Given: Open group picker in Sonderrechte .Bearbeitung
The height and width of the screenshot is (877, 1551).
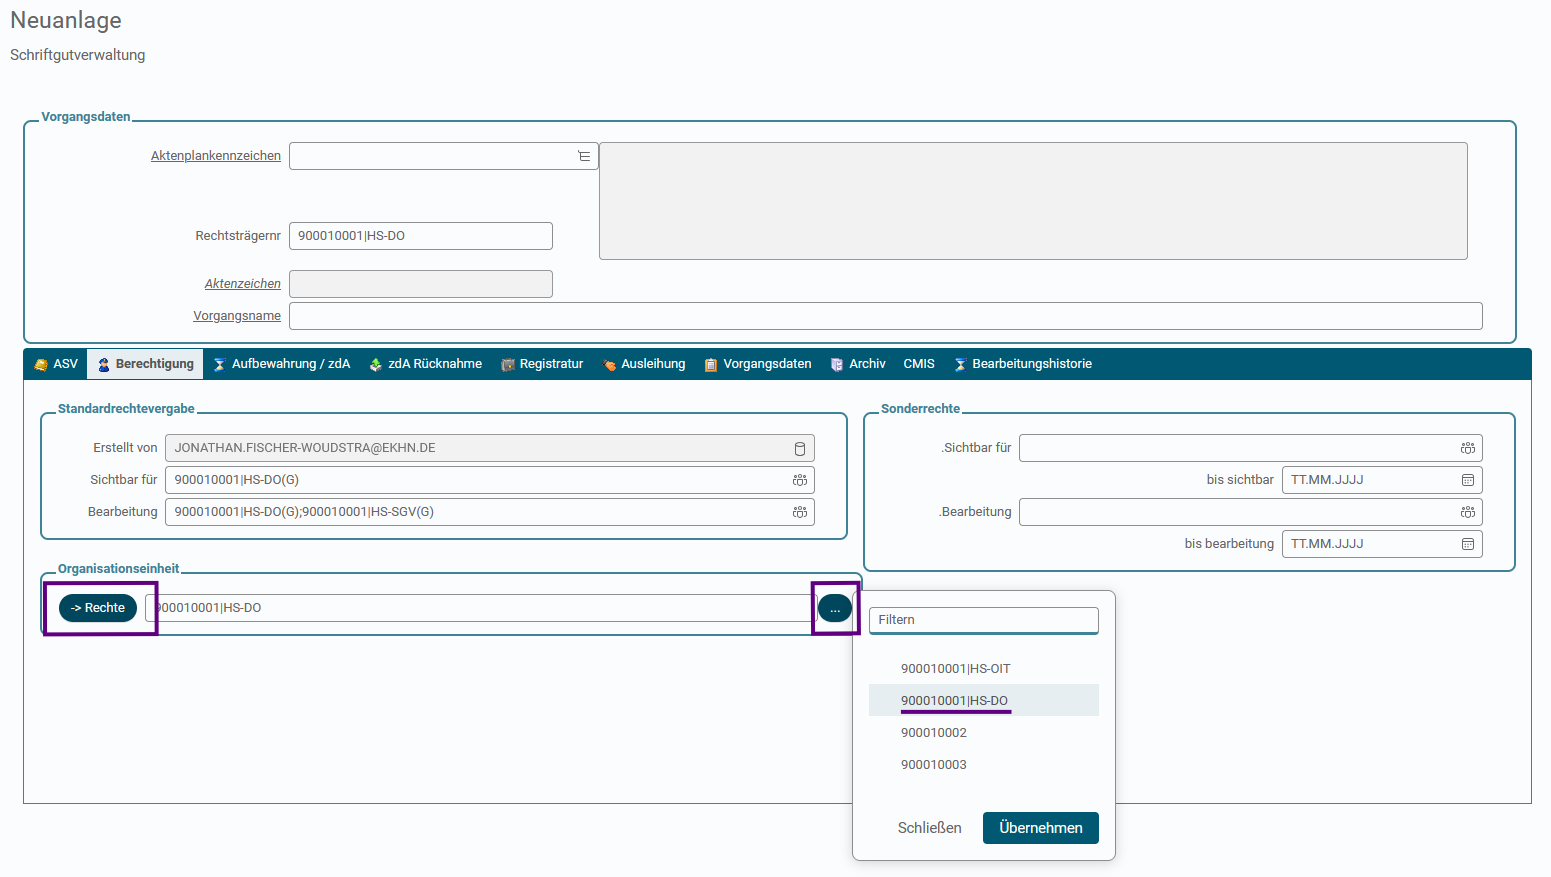Looking at the screenshot, I should click(x=1468, y=512).
